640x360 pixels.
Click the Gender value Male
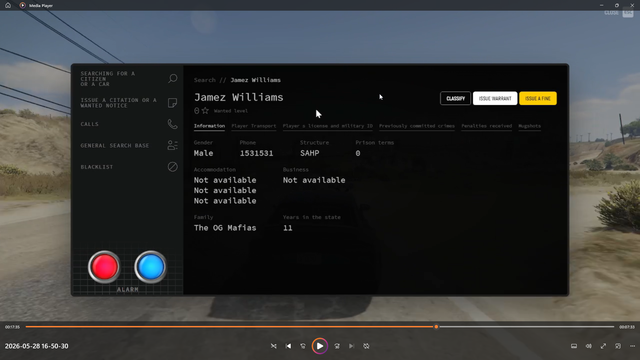pyautogui.click(x=203, y=153)
